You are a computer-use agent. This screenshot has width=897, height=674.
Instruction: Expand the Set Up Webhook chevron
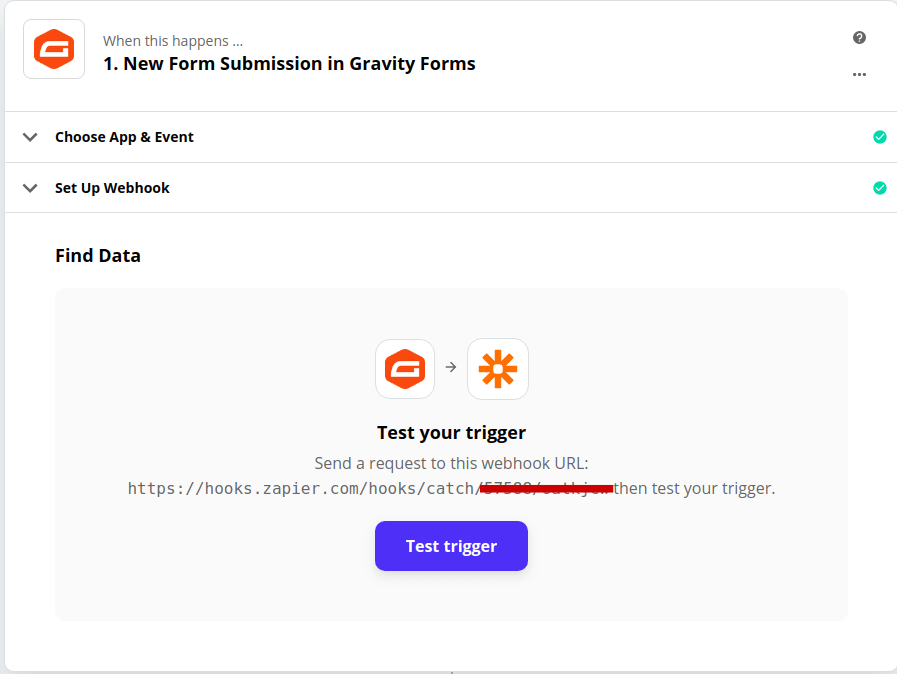click(30, 188)
